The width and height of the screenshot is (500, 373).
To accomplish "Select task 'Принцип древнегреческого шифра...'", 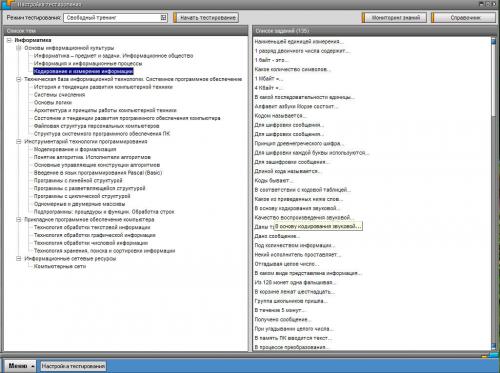I will pyautogui.click(x=299, y=143).
